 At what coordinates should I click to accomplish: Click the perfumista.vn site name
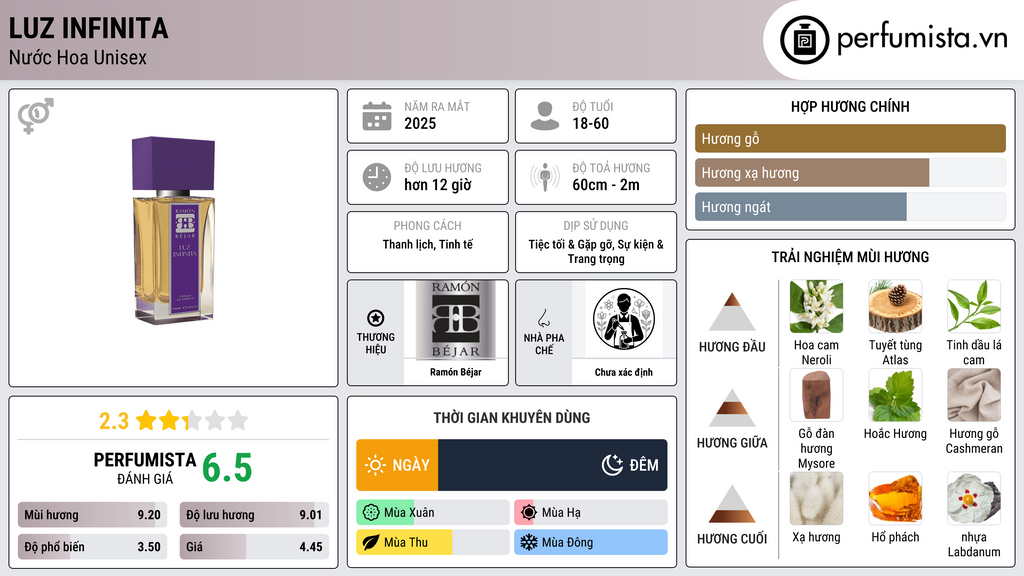922,38
